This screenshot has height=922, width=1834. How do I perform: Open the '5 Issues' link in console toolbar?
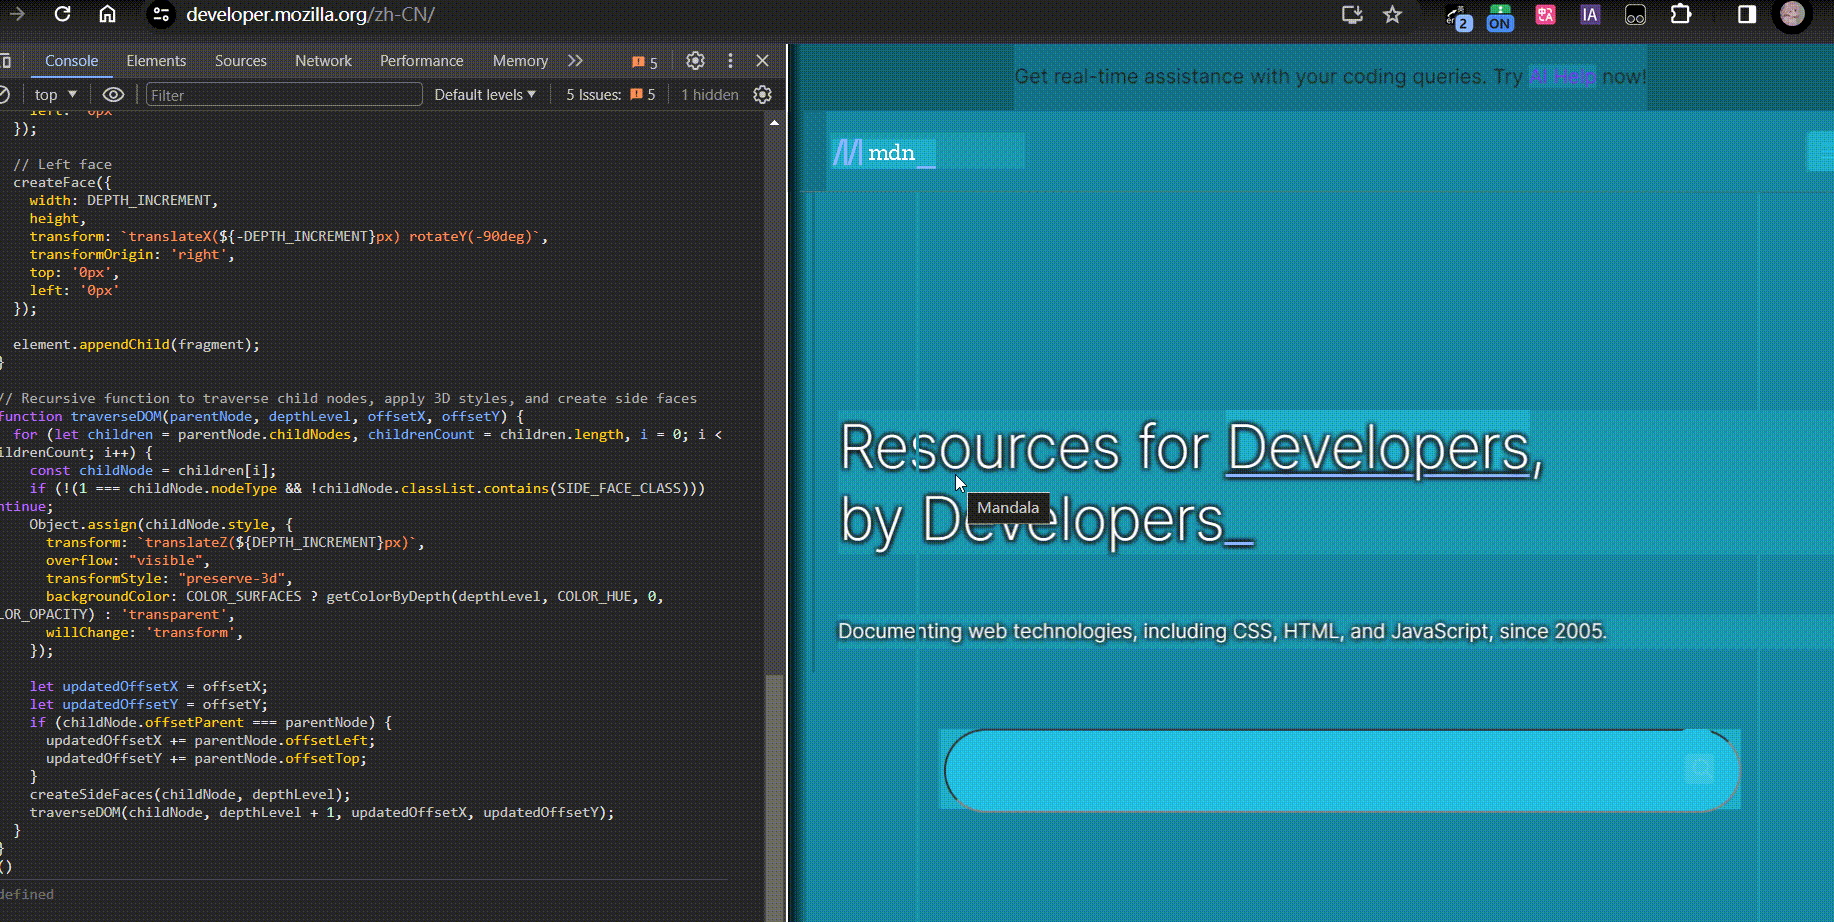pyautogui.click(x=611, y=95)
